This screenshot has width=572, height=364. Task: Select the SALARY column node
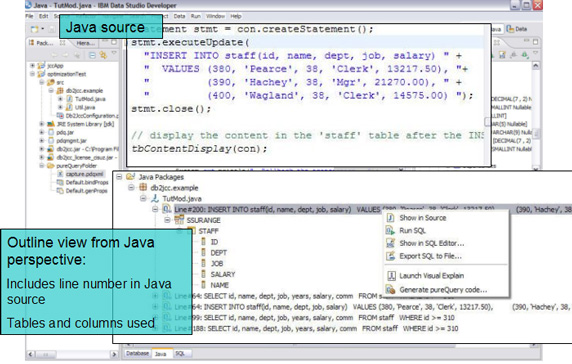point(223,274)
